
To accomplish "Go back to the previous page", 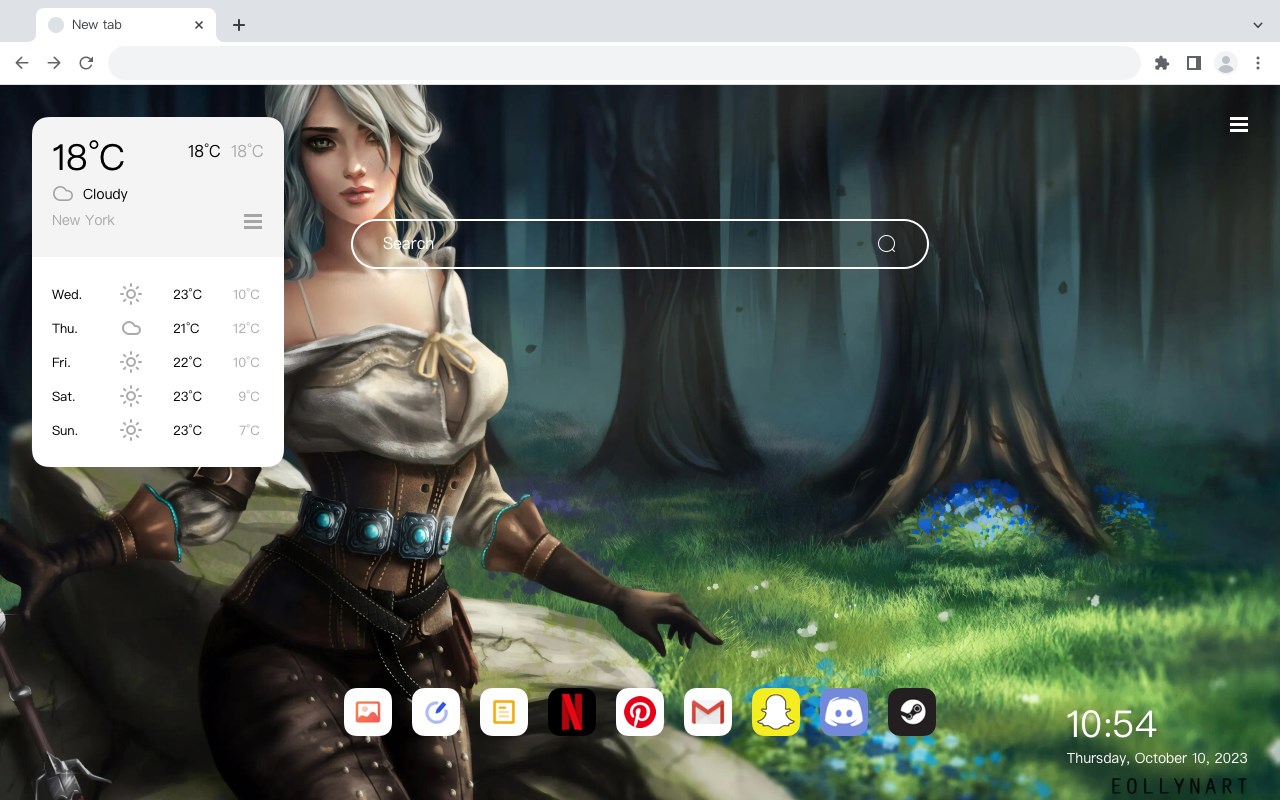I will tap(22, 63).
